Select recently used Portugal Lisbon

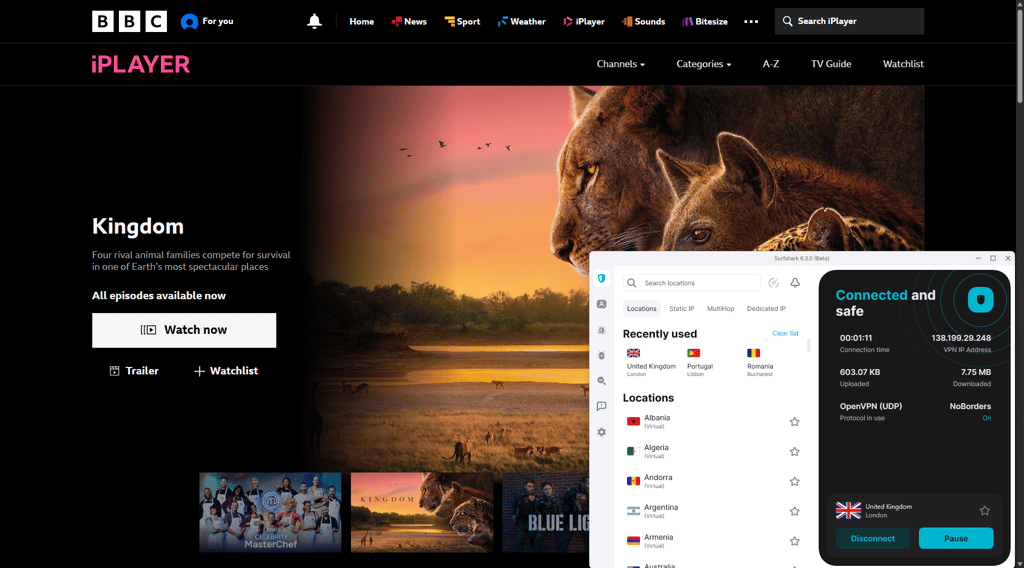[699, 362]
